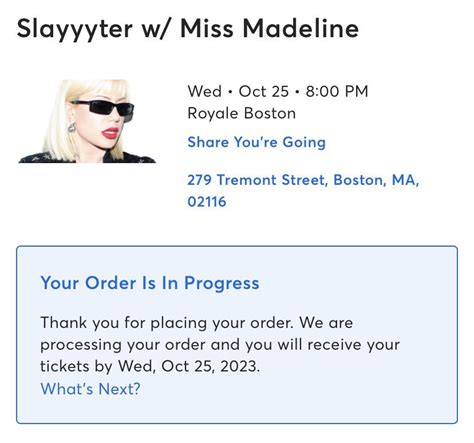Click the Slayyyter w/ Miss Madeline title
This screenshot has width=474, height=443.
click(x=188, y=29)
